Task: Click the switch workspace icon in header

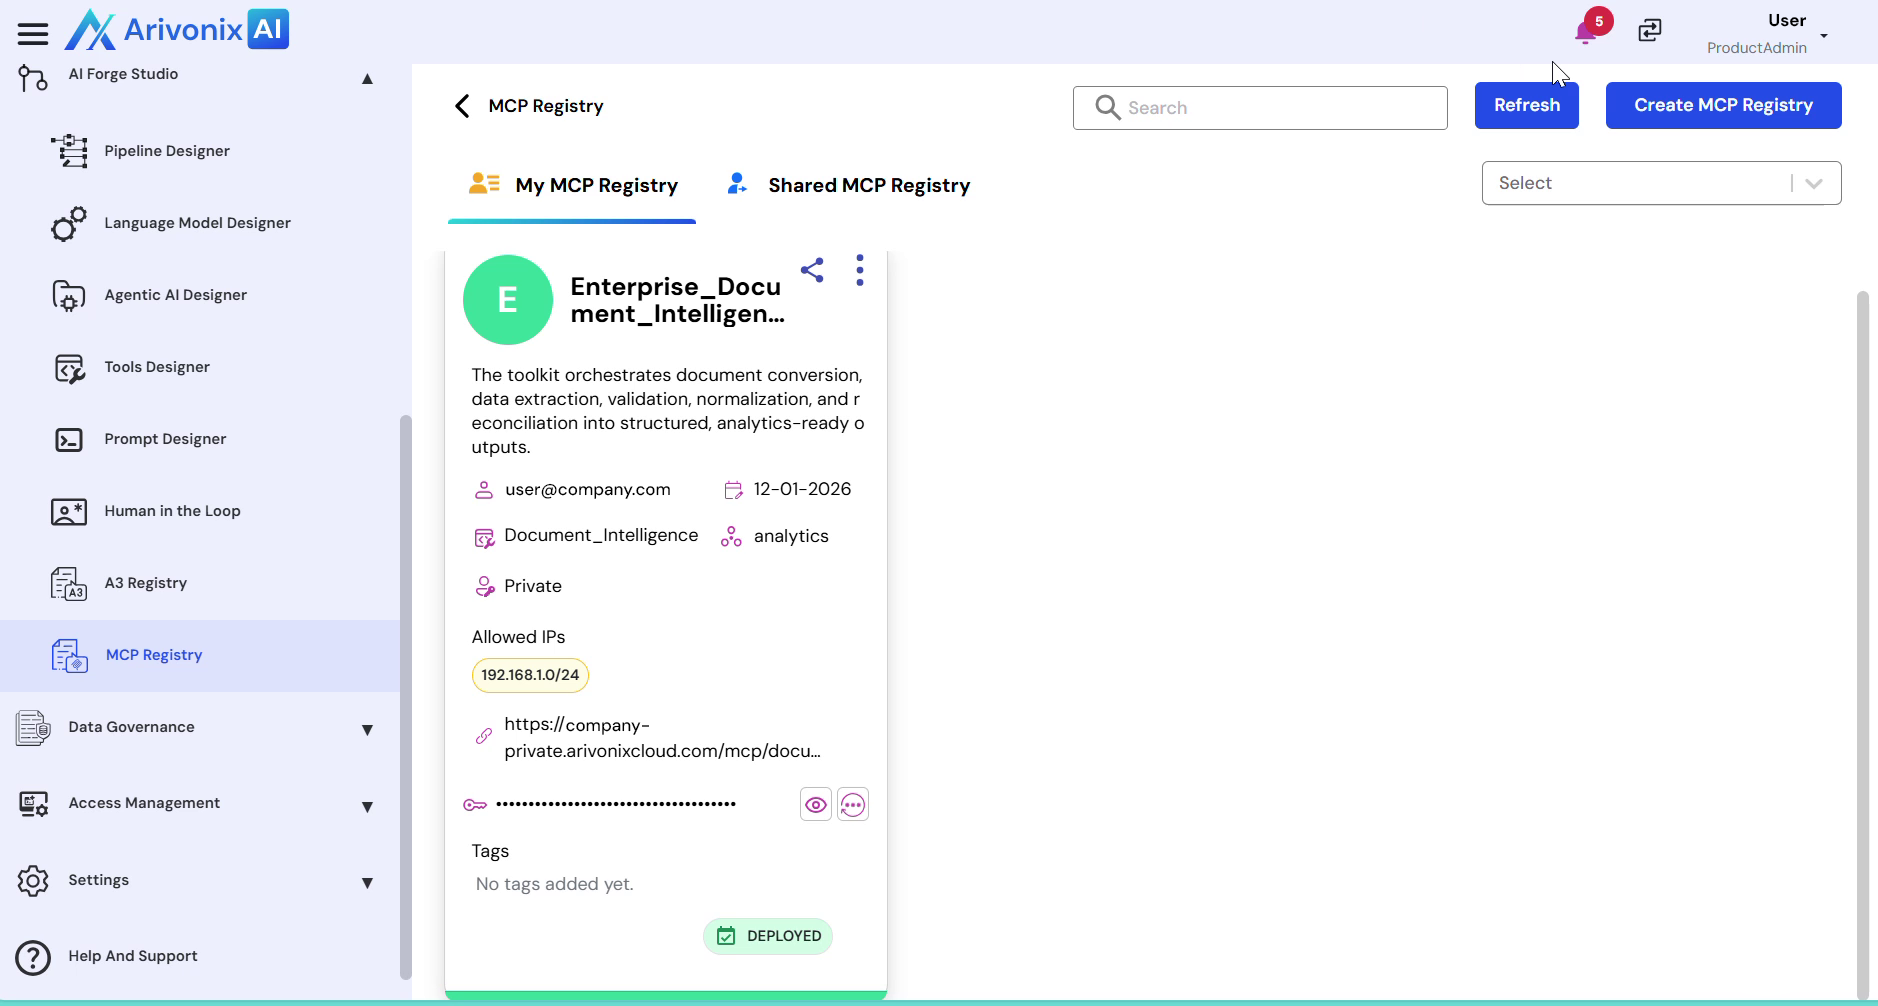Action: coord(1650,31)
